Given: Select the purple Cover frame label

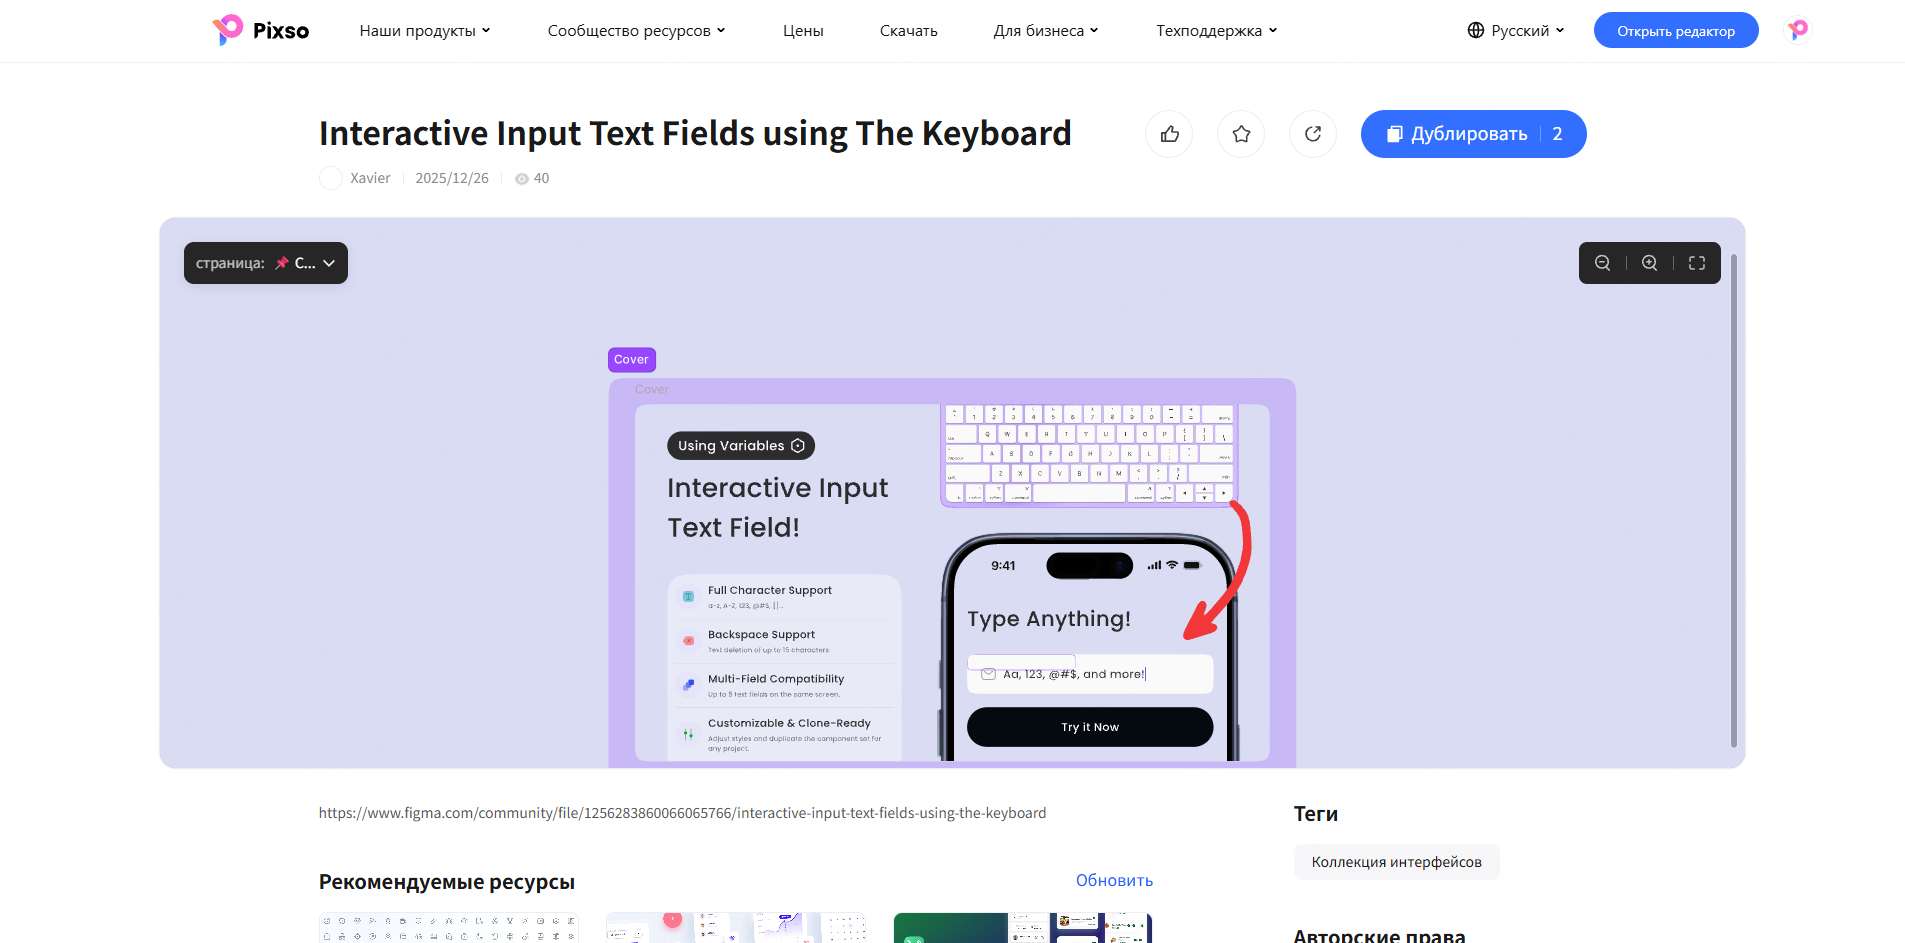Looking at the screenshot, I should [x=631, y=359].
